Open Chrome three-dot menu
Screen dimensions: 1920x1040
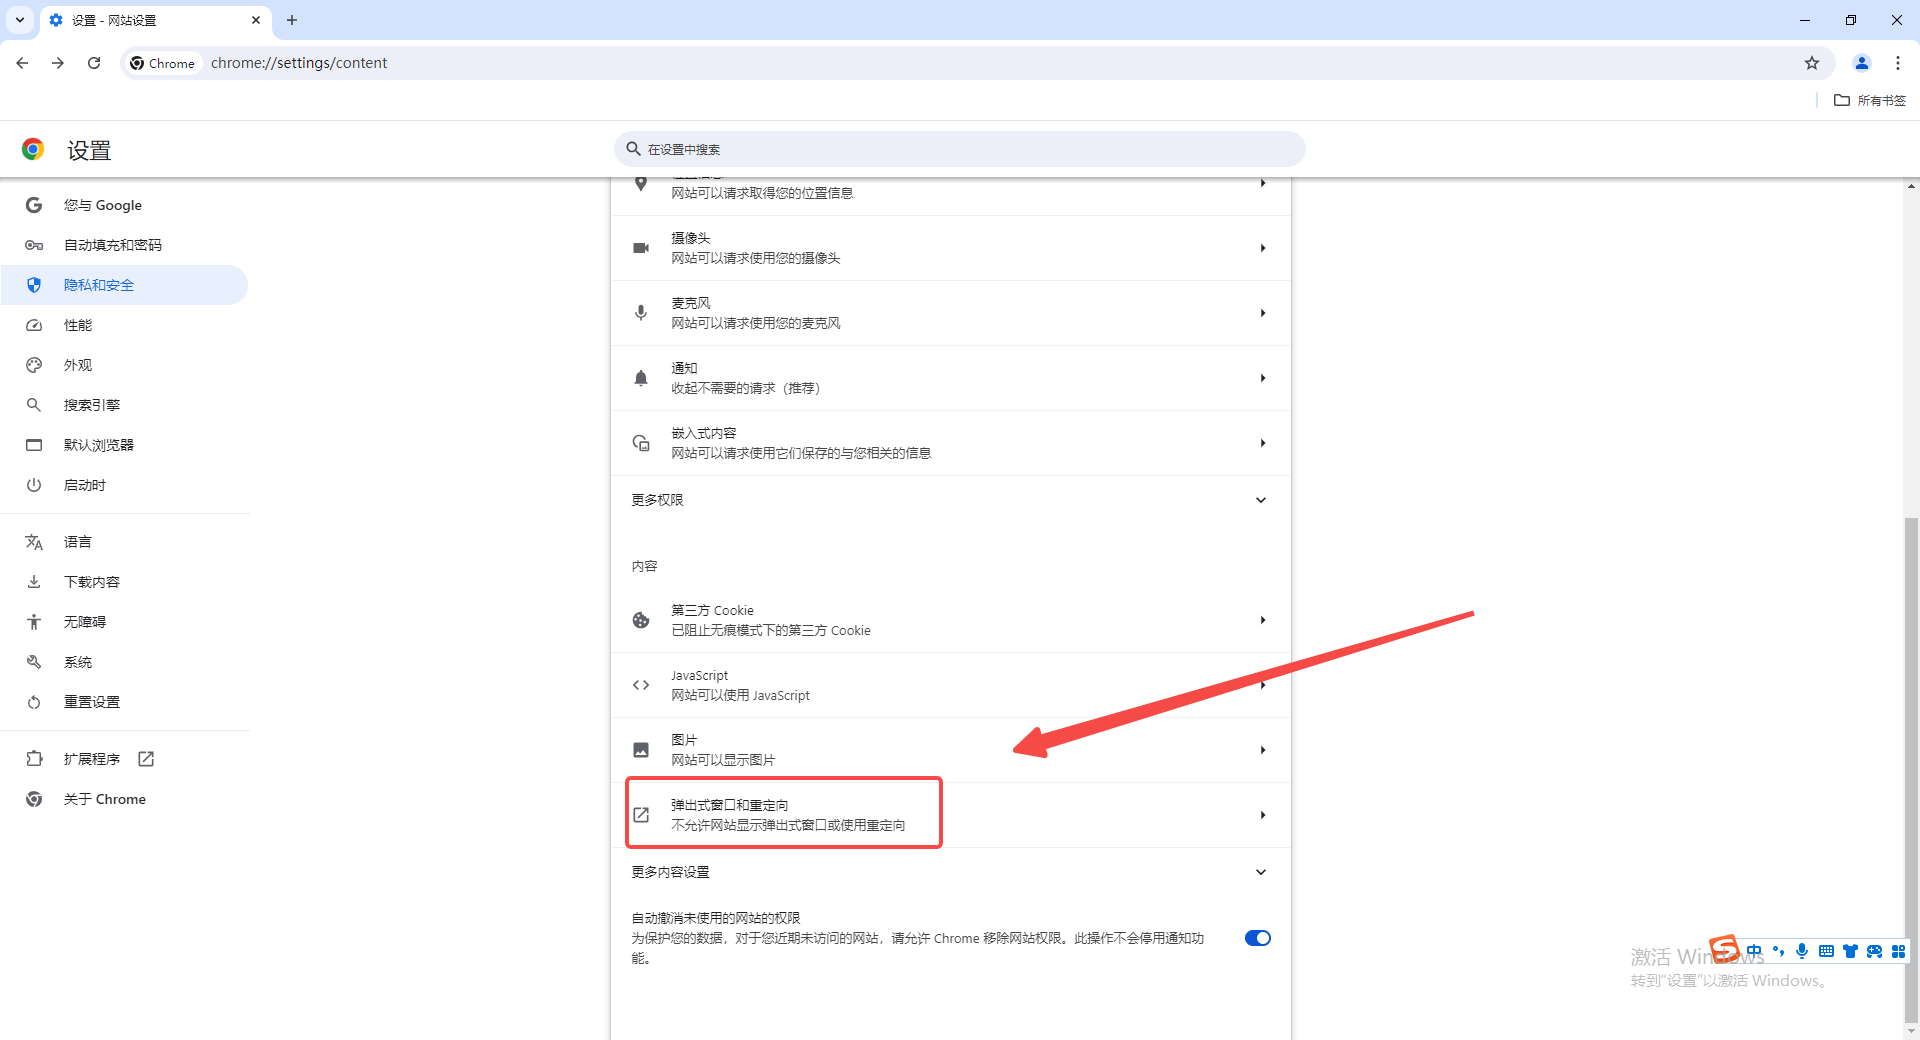[1898, 63]
